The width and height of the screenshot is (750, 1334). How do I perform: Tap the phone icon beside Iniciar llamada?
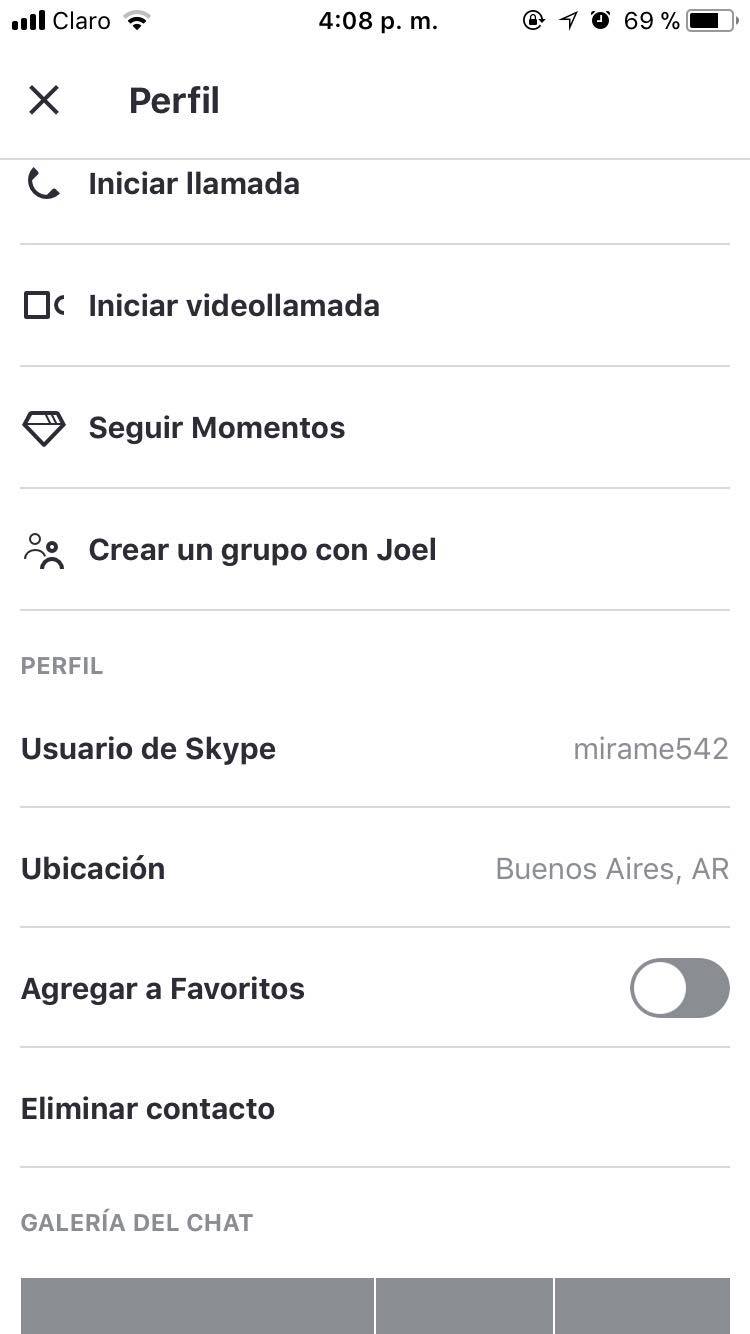coord(43,184)
